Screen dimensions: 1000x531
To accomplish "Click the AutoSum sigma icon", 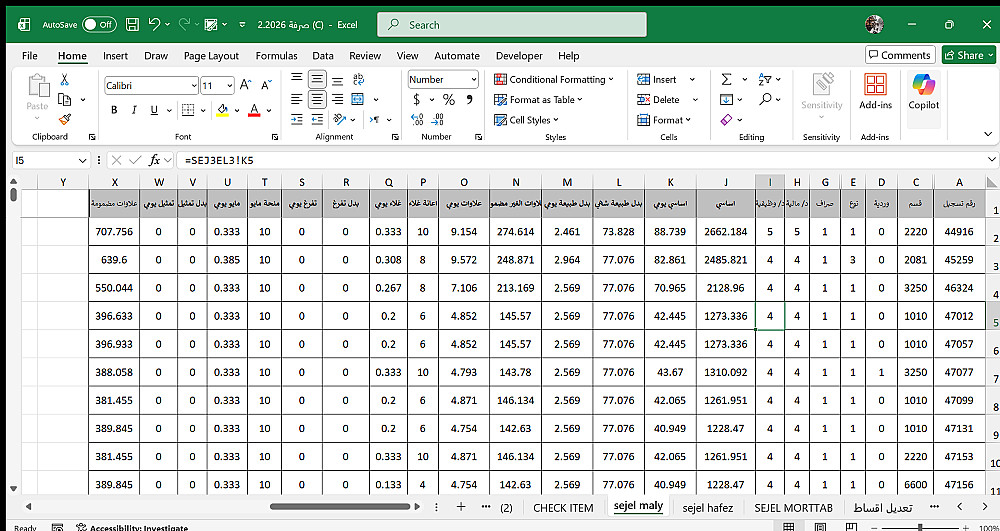I will click(724, 80).
